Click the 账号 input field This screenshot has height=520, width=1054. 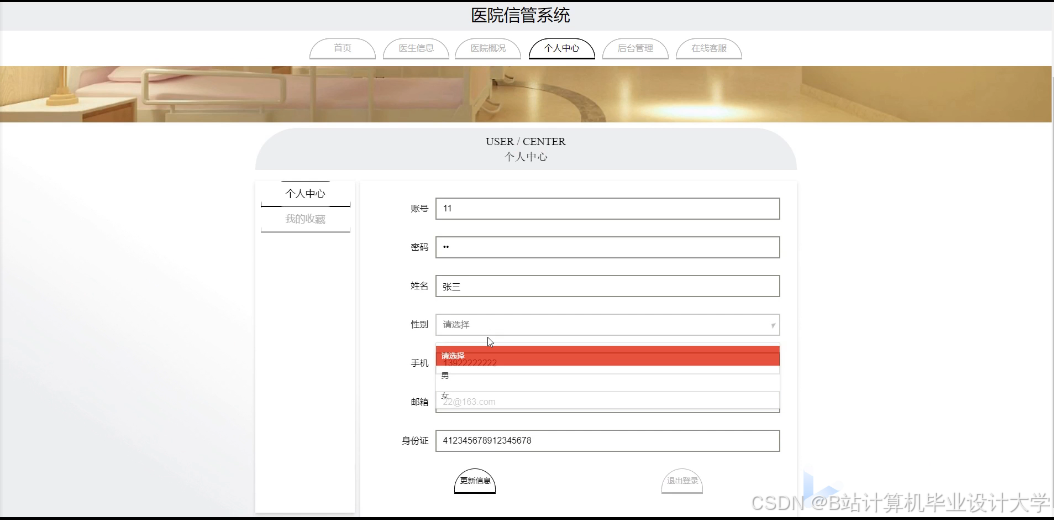(x=608, y=208)
